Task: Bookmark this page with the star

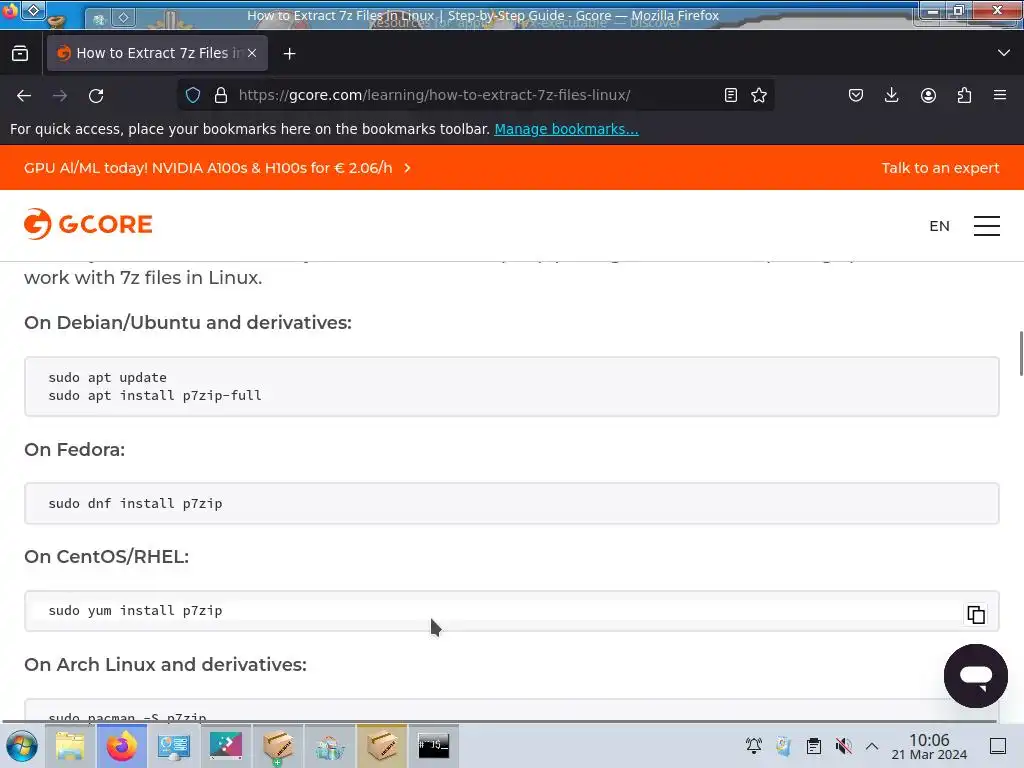Action: click(x=759, y=95)
